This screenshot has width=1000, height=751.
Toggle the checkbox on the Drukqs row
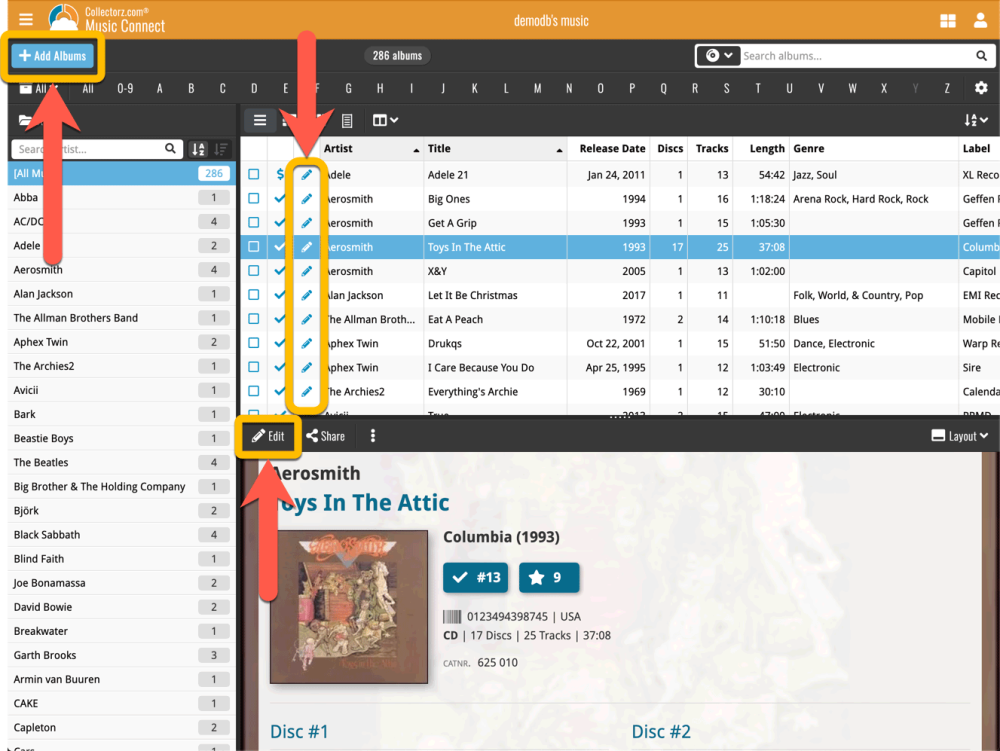[254, 343]
